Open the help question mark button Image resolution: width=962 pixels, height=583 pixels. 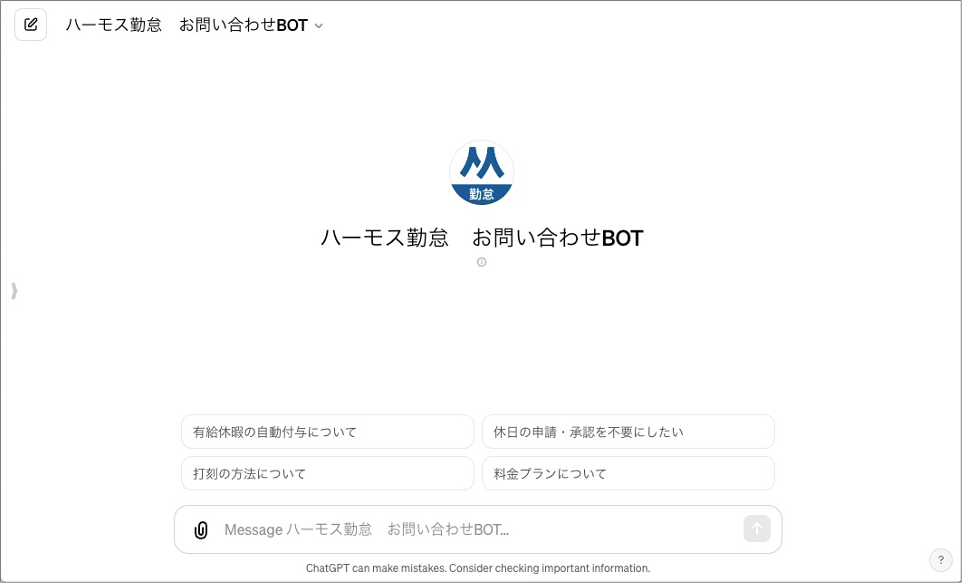click(941, 560)
